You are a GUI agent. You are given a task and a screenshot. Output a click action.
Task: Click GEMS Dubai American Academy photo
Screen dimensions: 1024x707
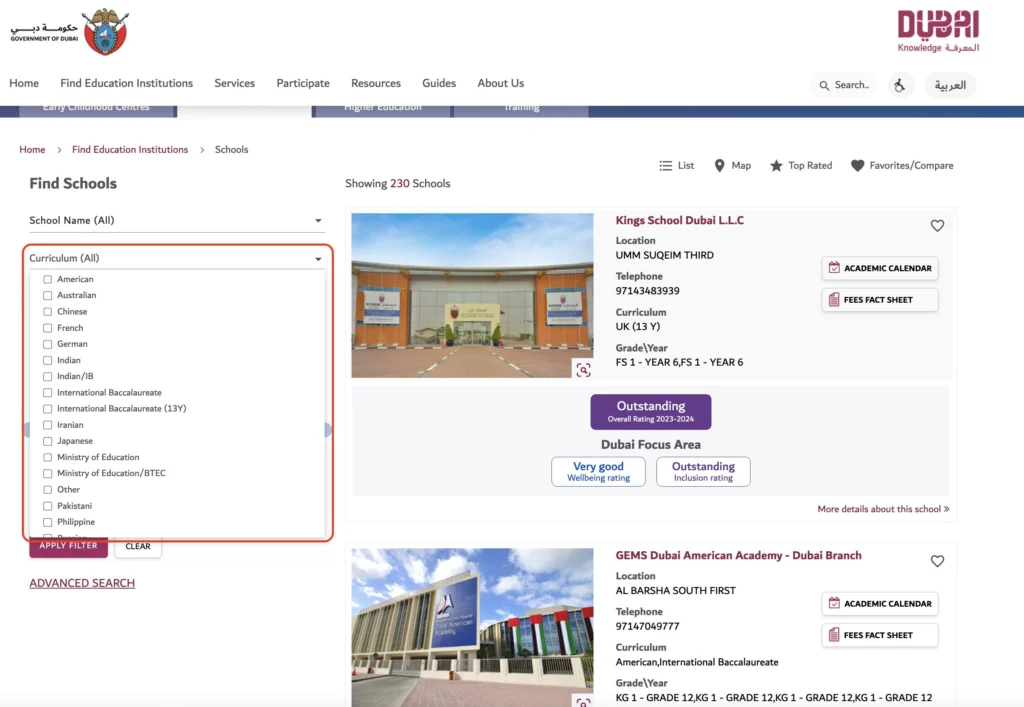click(472, 627)
